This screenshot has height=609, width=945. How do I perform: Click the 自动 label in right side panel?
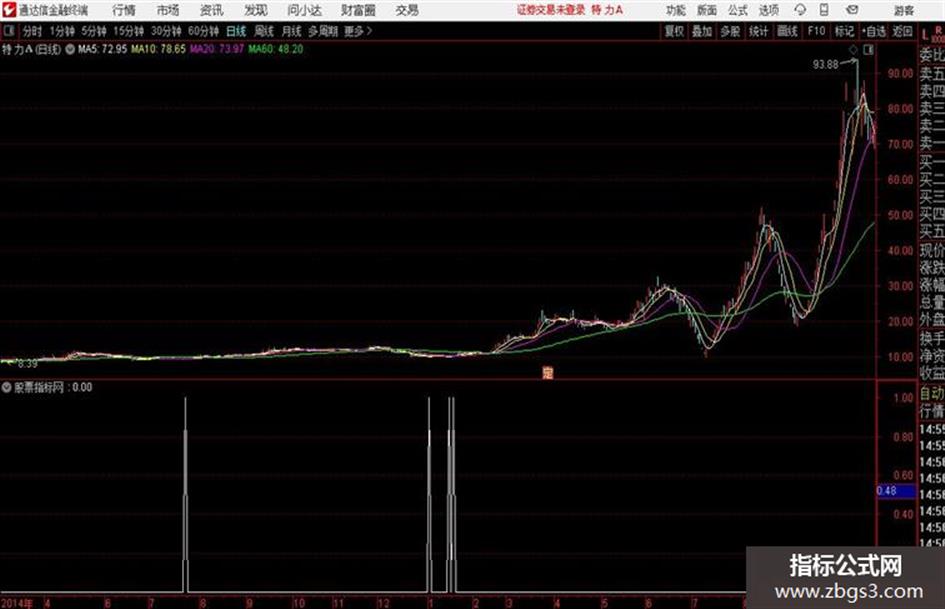click(x=932, y=394)
